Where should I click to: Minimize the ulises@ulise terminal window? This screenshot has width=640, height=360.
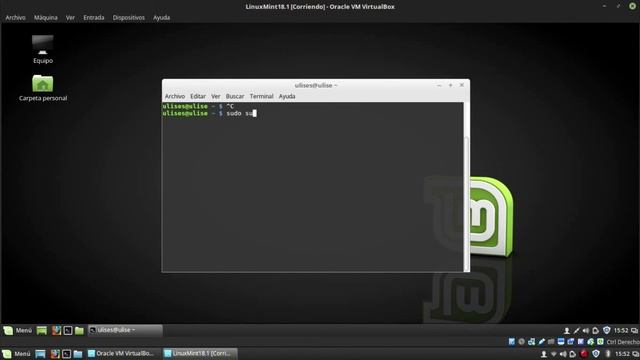click(439, 85)
